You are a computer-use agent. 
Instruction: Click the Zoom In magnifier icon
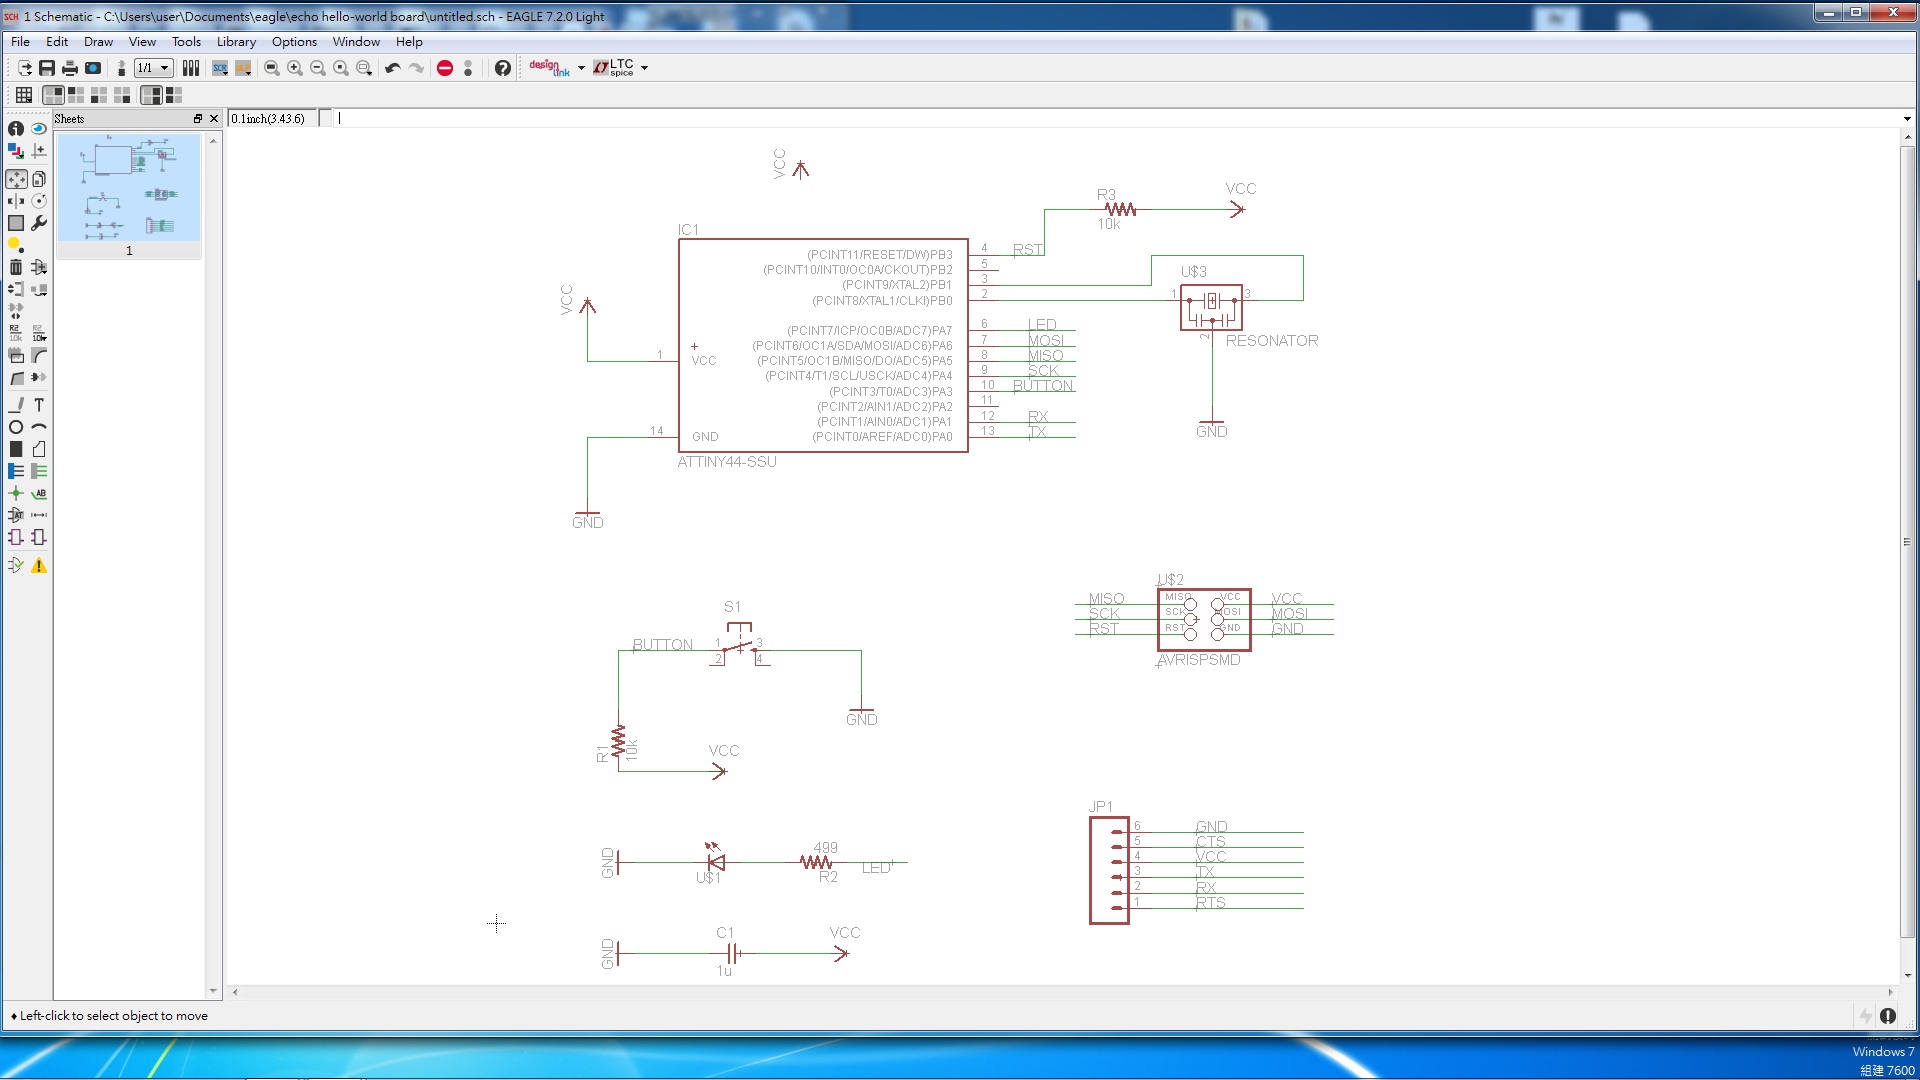tap(295, 68)
